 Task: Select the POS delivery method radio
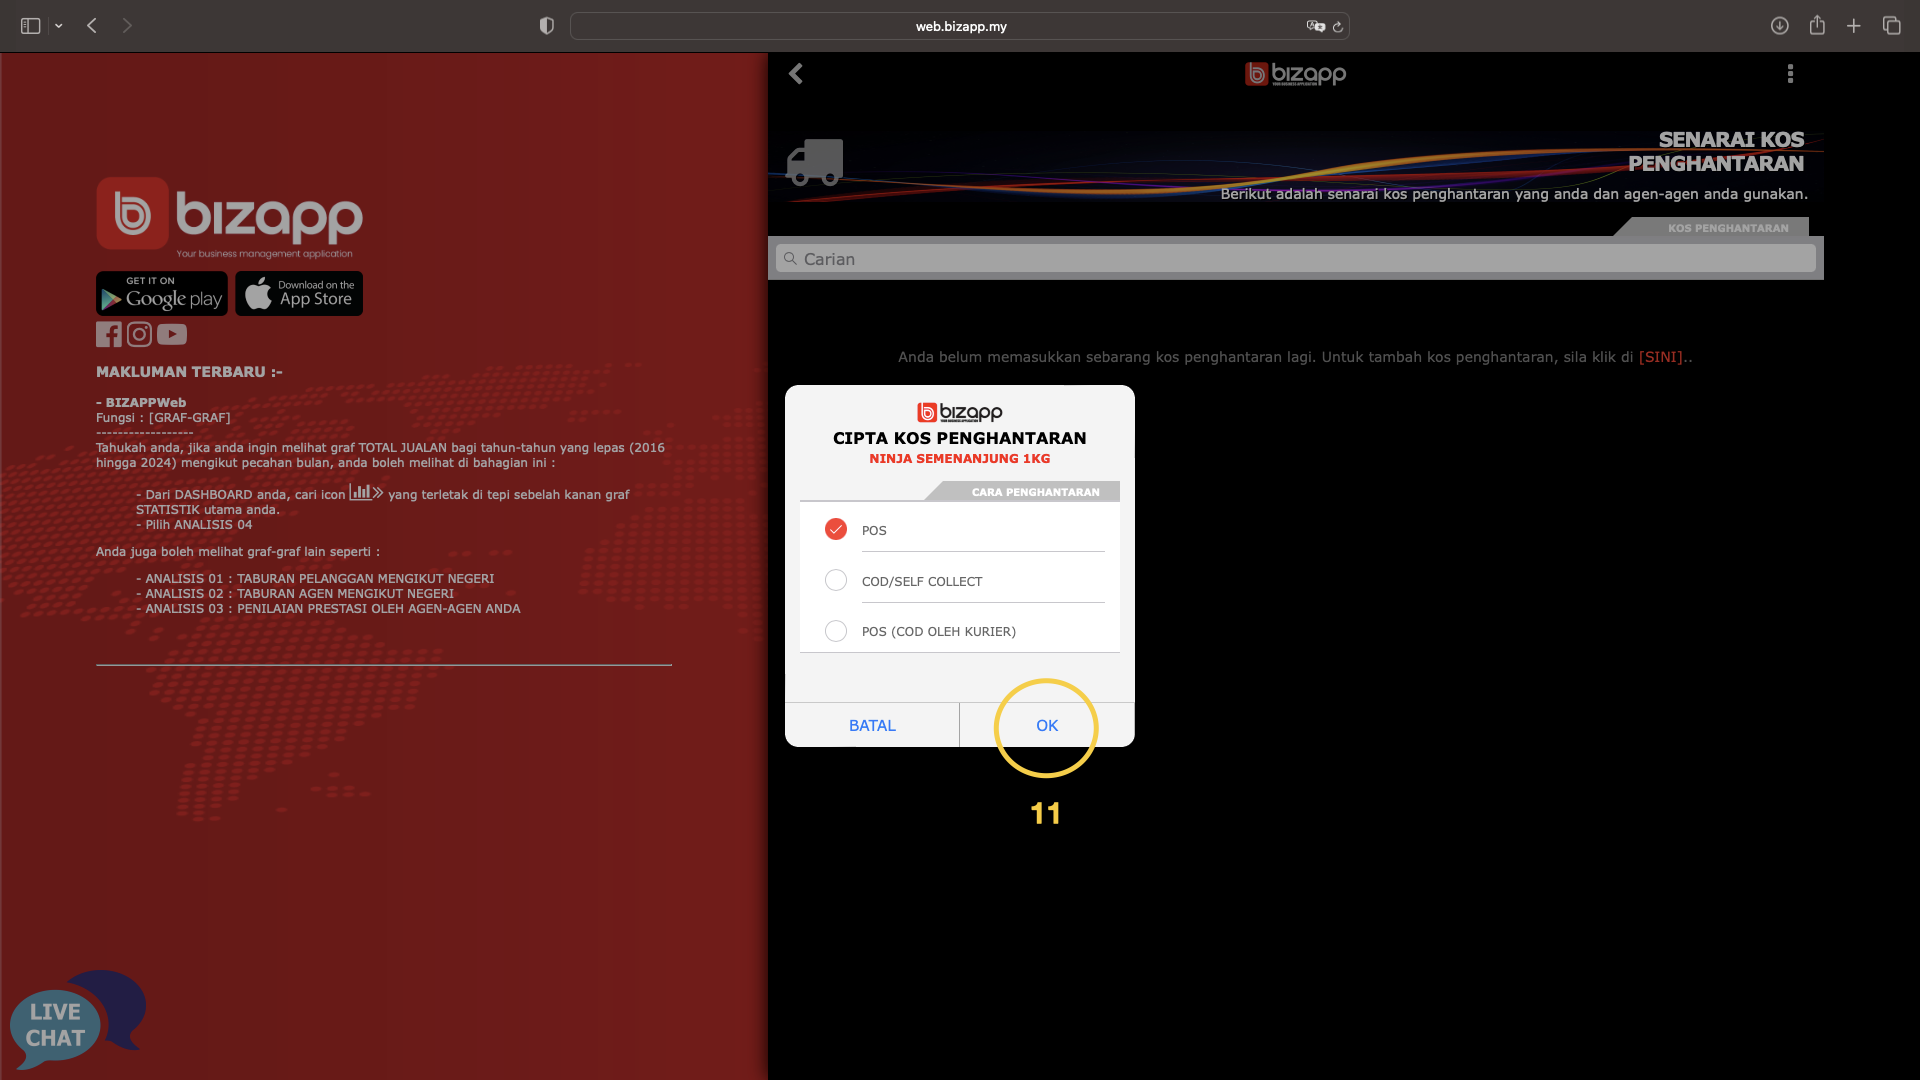(836, 529)
